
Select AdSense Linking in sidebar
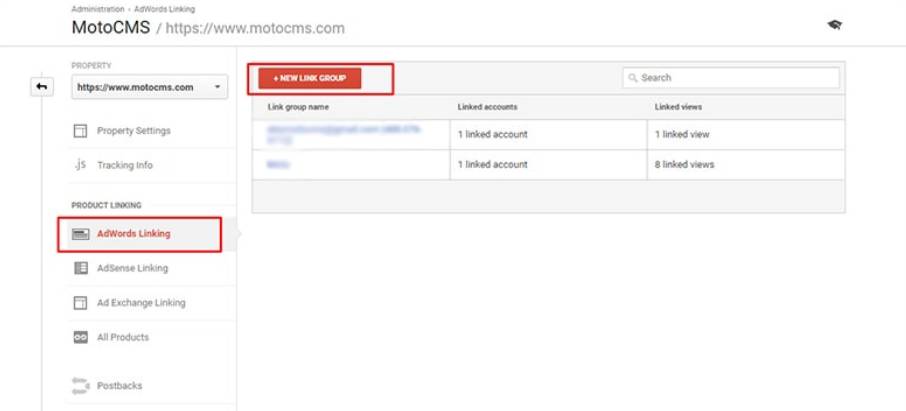[x=132, y=268]
